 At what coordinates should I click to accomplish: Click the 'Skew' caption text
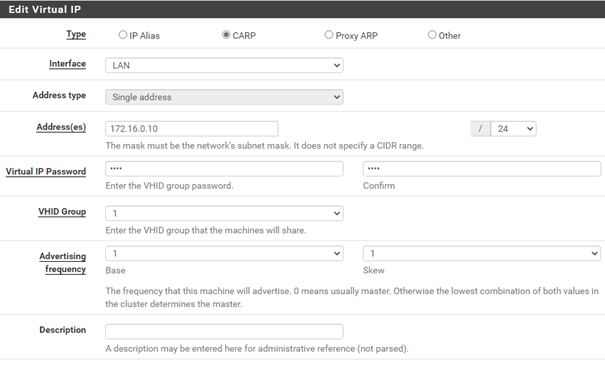coord(373,270)
